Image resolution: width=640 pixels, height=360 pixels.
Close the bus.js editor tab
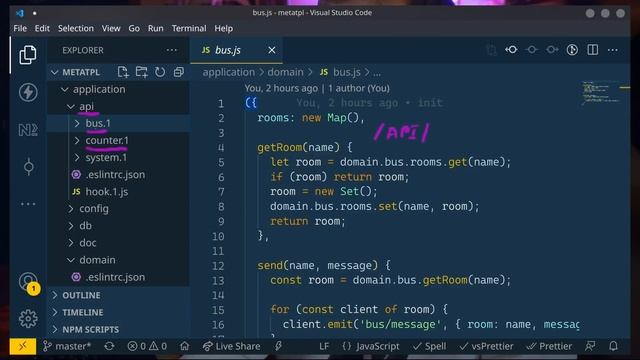point(271,50)
